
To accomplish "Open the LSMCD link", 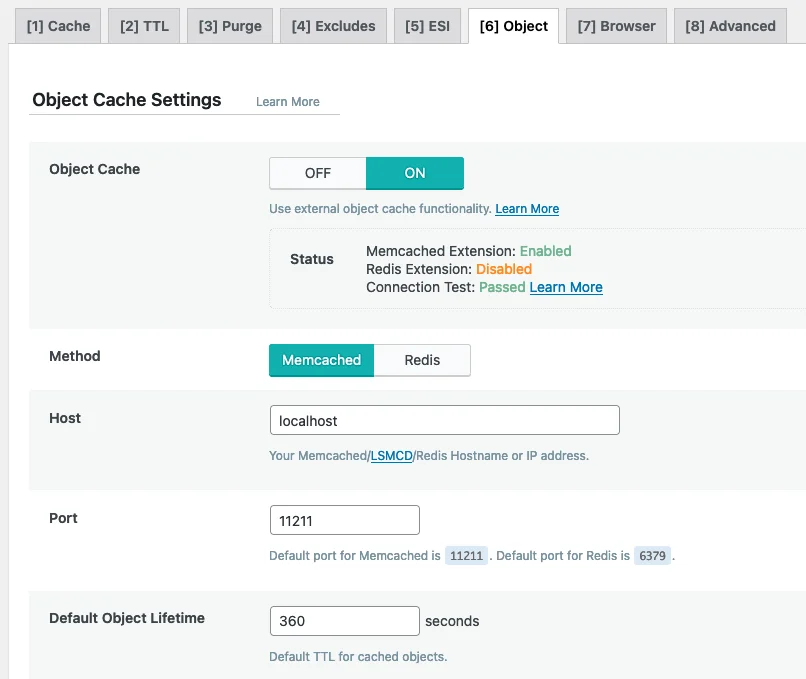I will coord(391,456).
